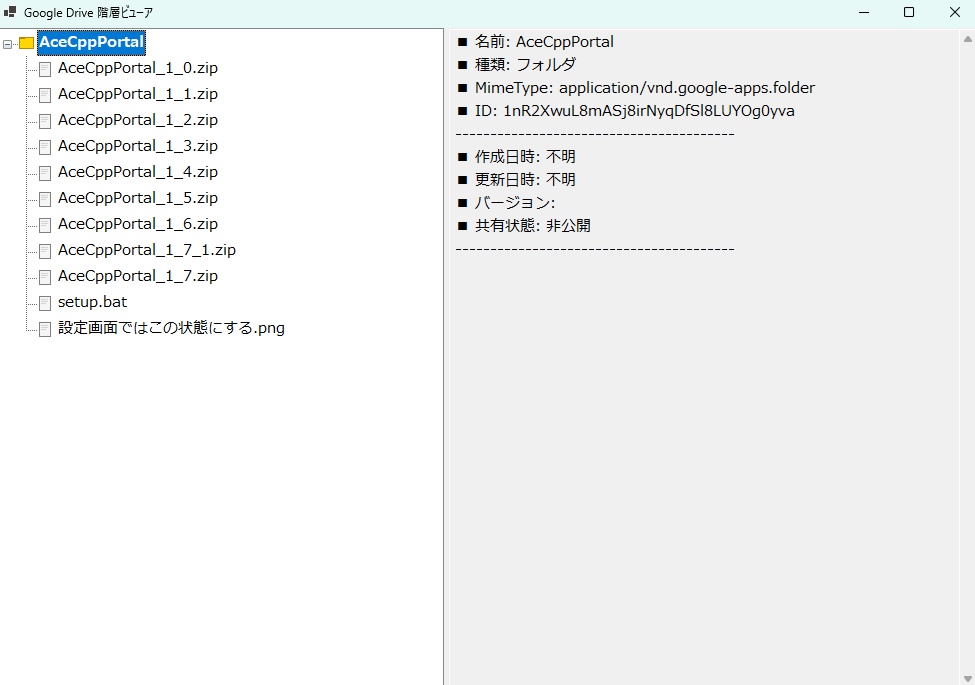Image resolution: width=975 pixels, height=685 pixels.
Task: Collapse the AceCppPortal root folder node
Action: pos(7,44)
